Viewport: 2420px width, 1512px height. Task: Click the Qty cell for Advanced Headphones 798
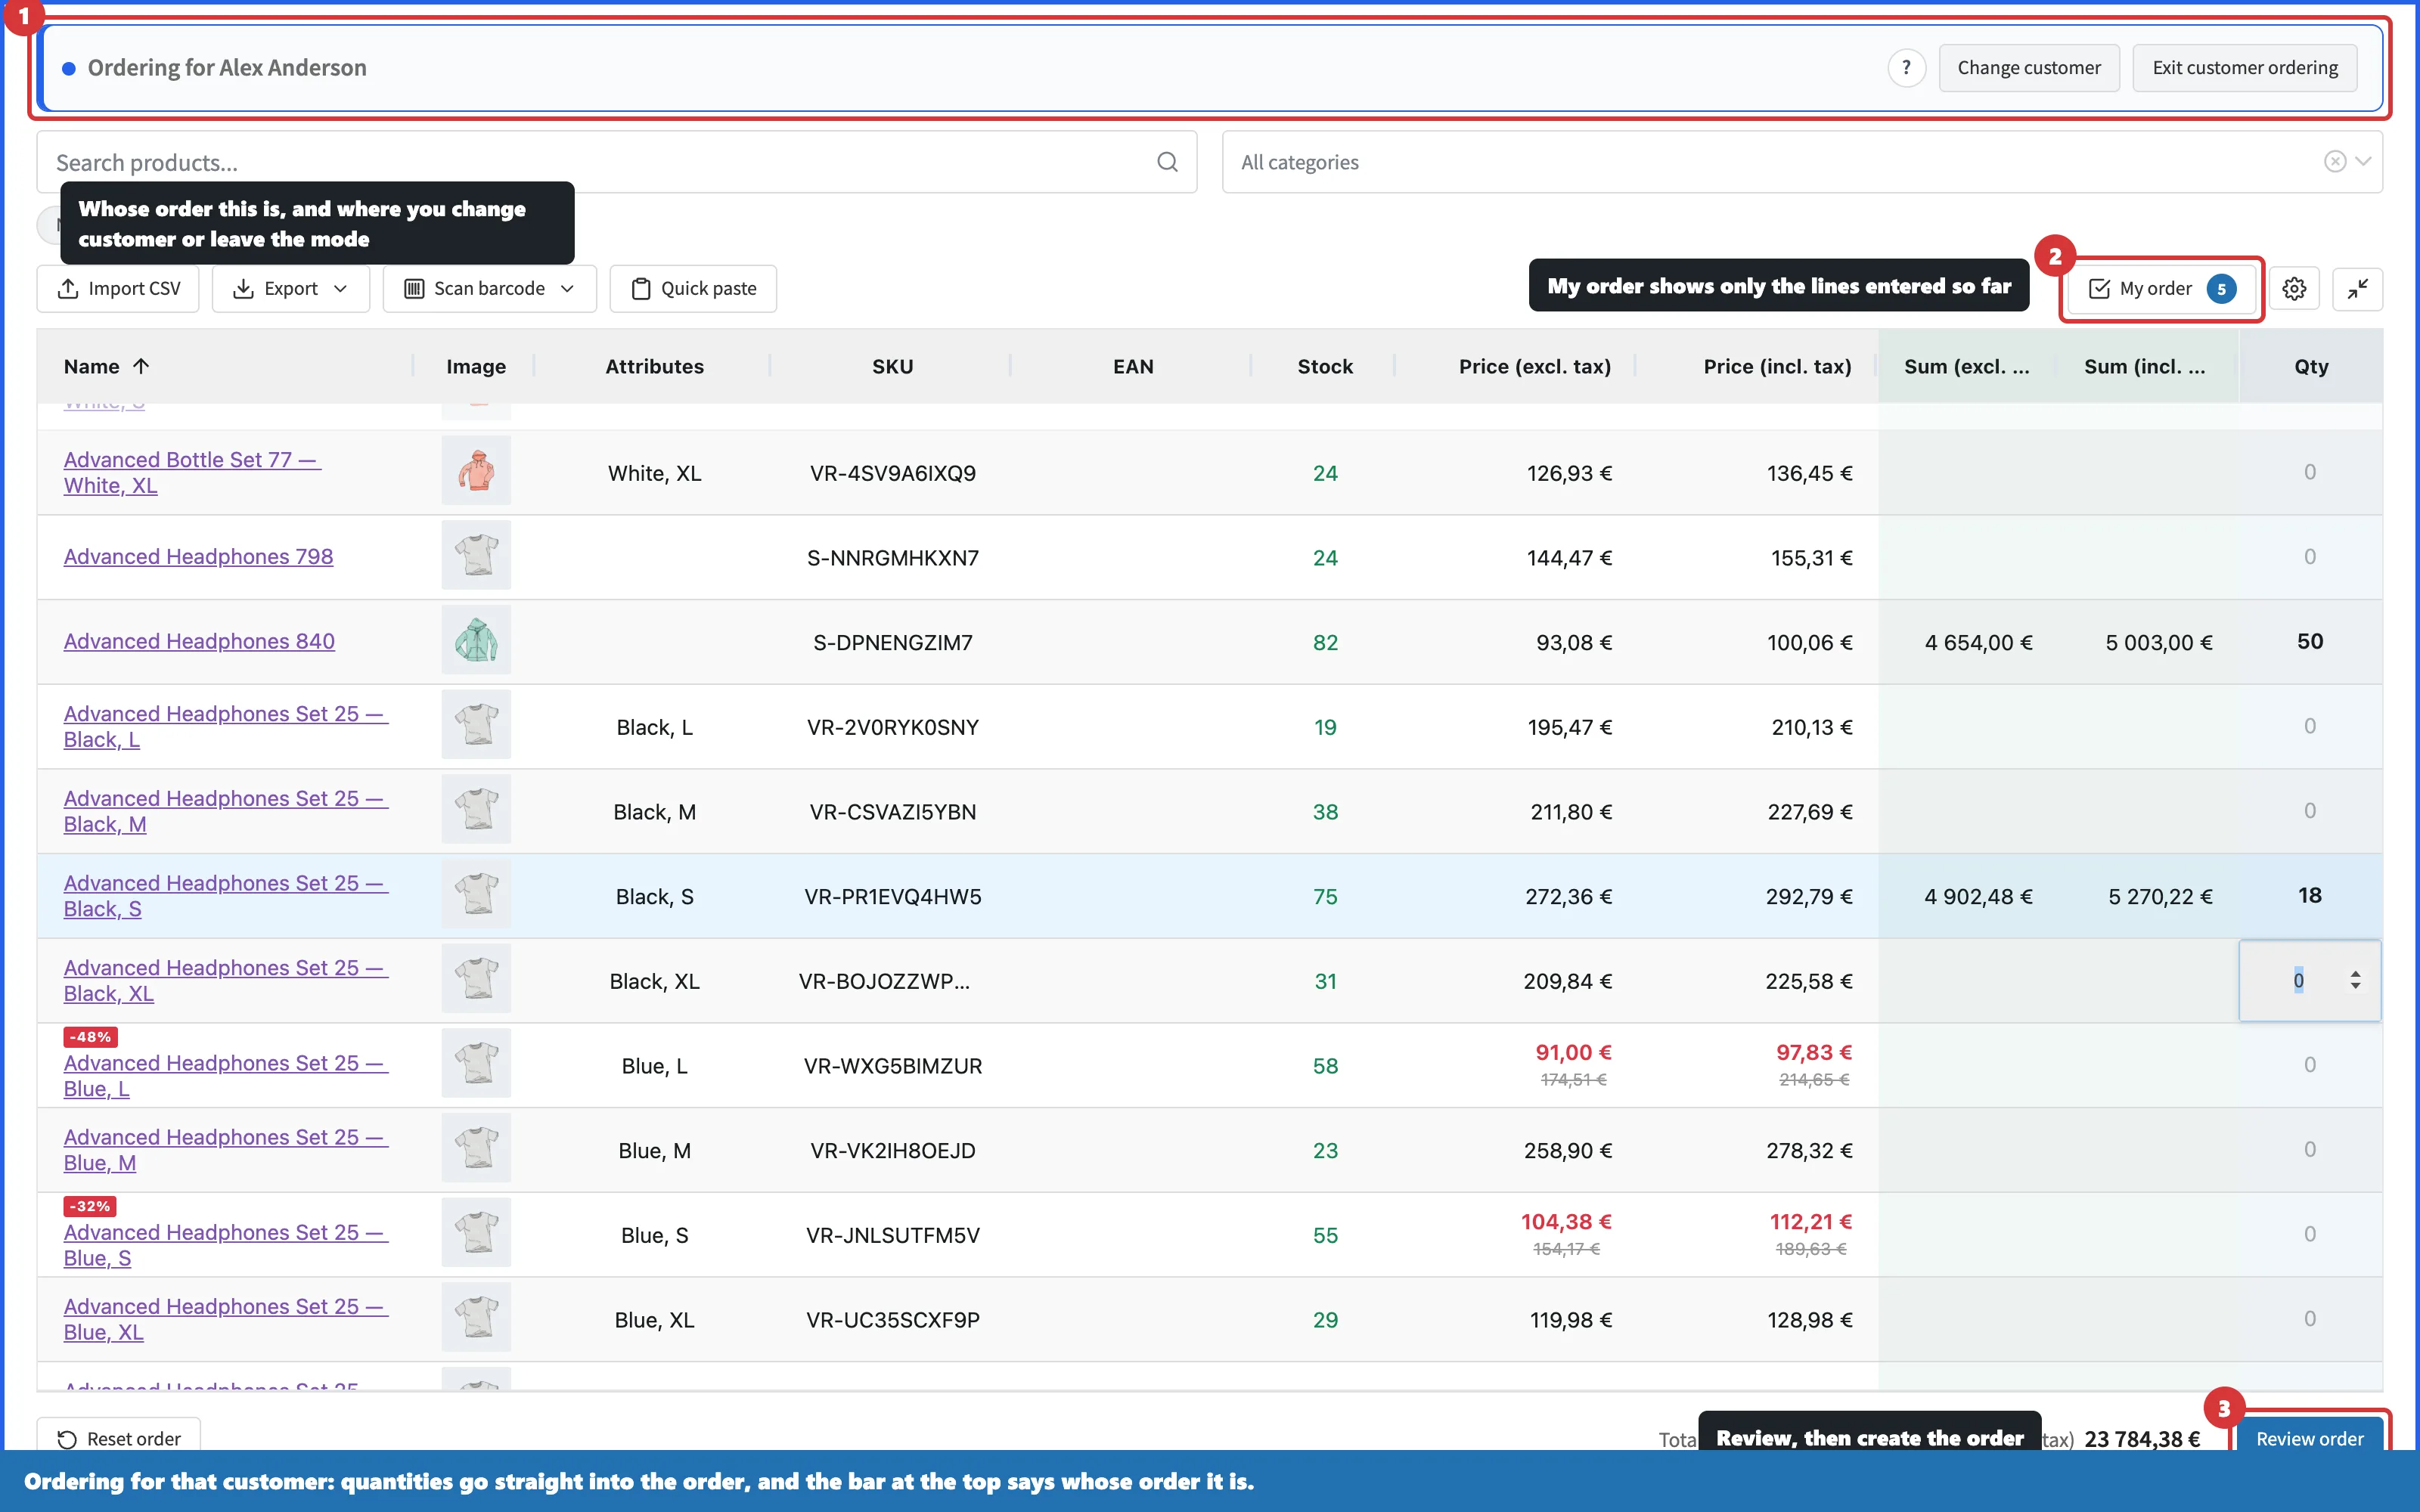pos(2309,557)
